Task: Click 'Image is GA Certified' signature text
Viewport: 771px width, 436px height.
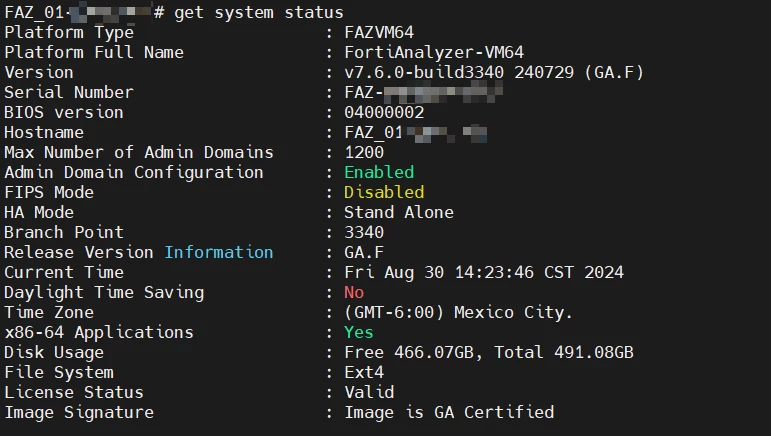Action: tap(449, 412)
